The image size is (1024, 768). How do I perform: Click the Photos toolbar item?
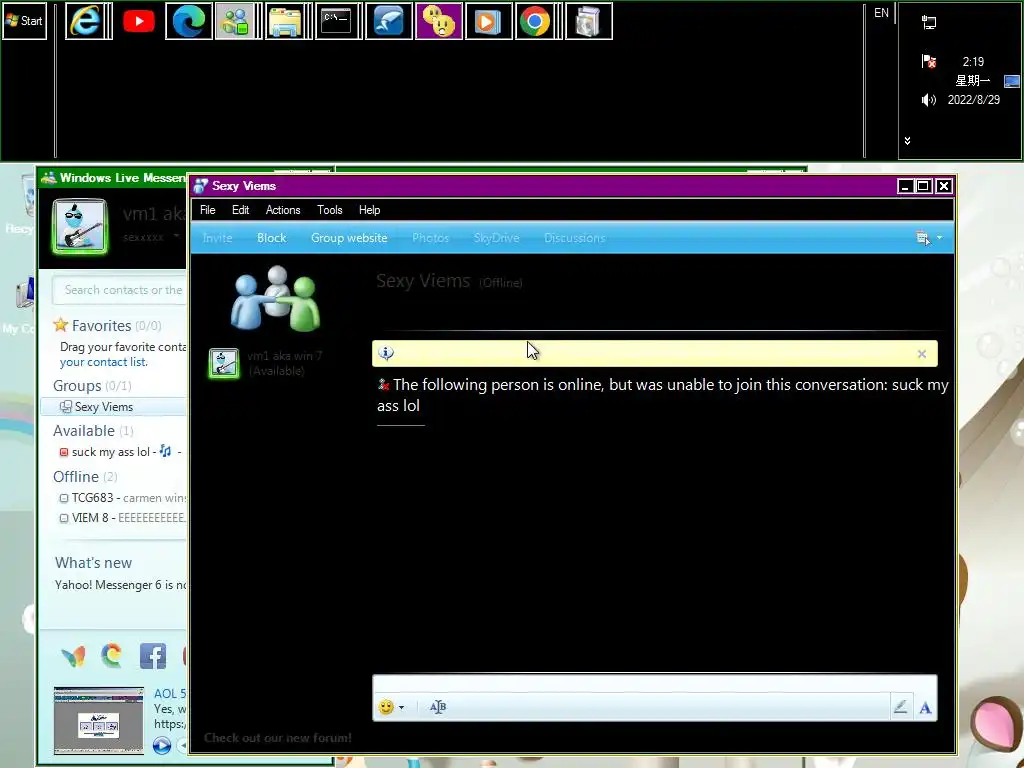point(430,238)
